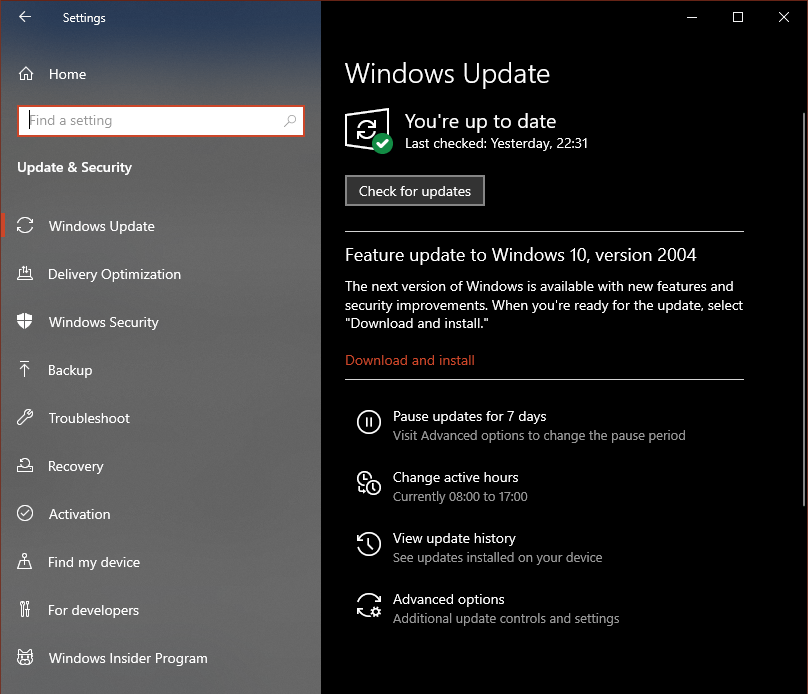Go to Find my device page
Image resolution: width=808 pixels, height=694 pixels.
coord(94,562)
